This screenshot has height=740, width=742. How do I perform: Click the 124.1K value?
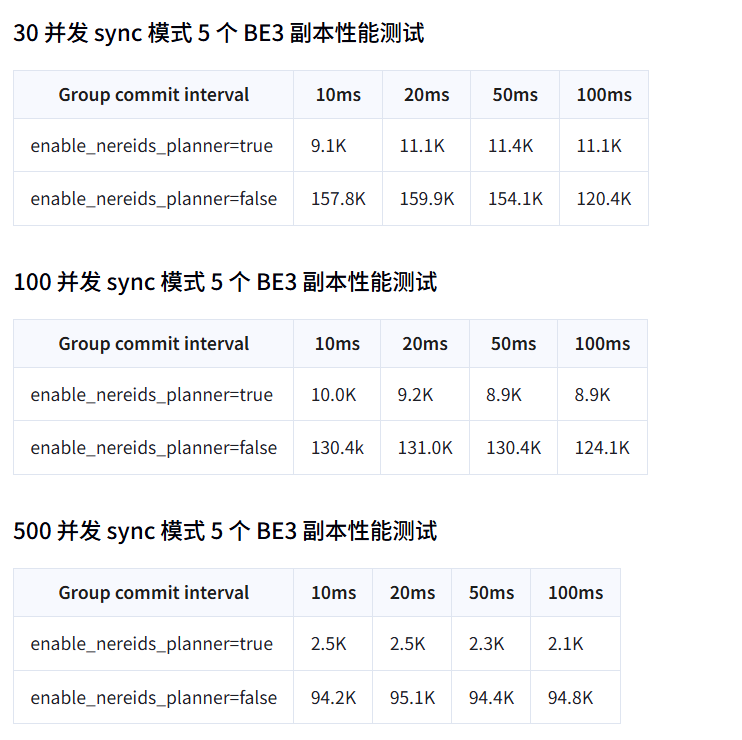point(602,448)
